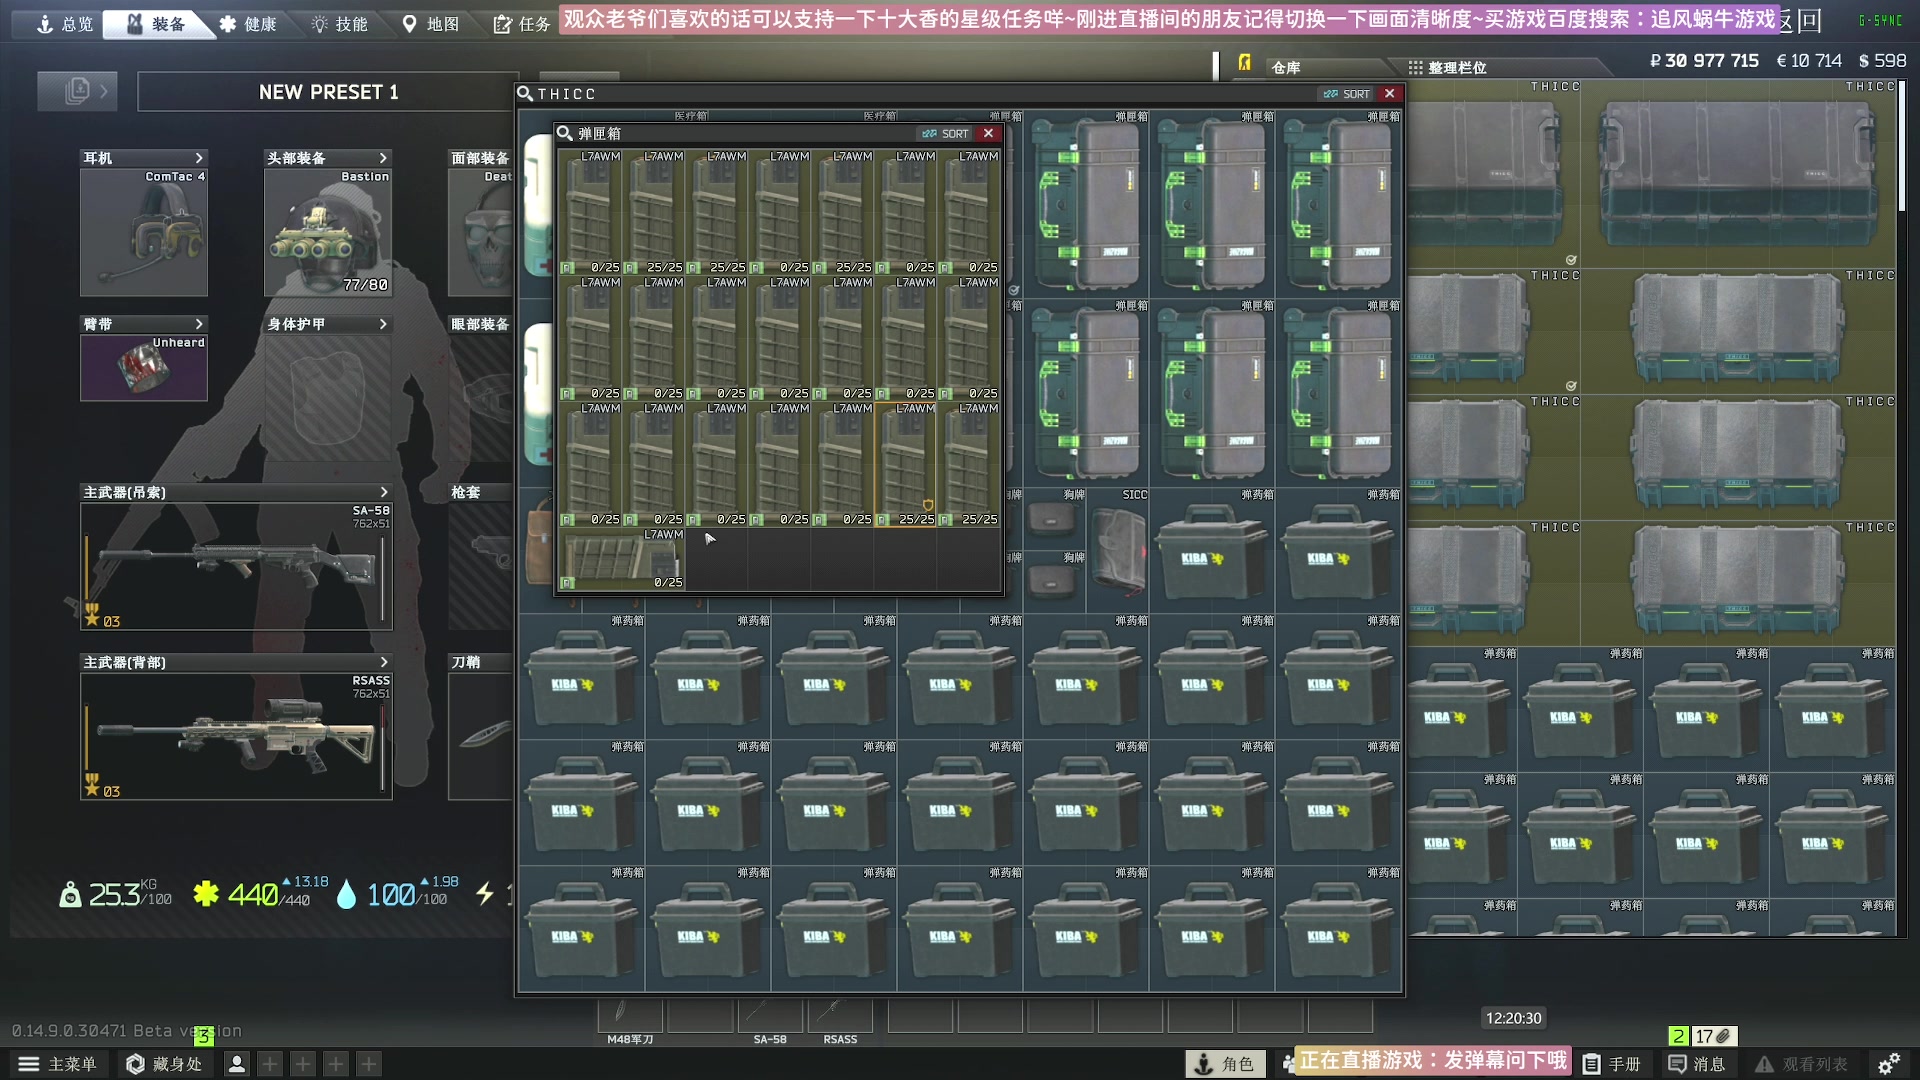The image size is (1920, 1080).
Task: Open the 角色 character screen
Action: point(1226,1064)
